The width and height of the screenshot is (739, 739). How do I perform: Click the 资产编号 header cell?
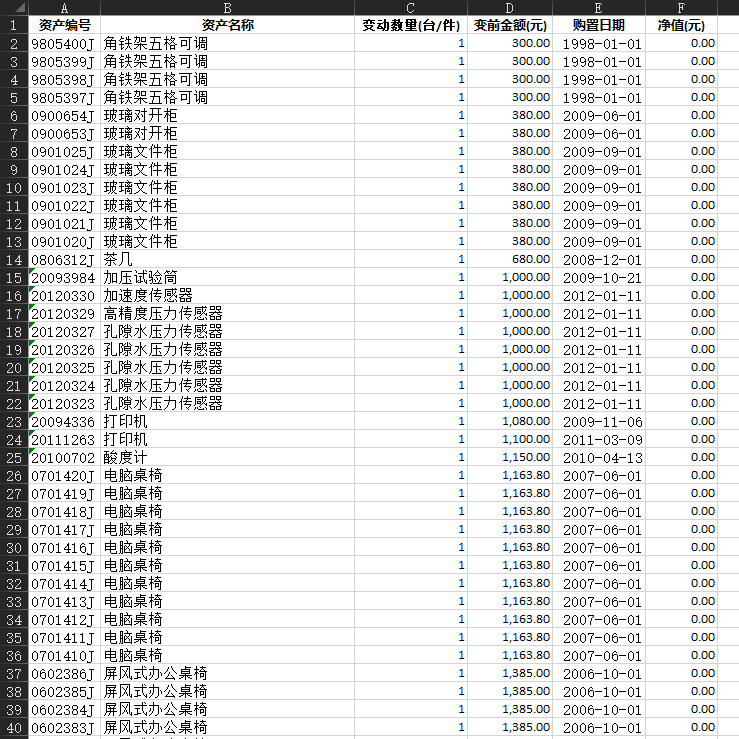tap(64, 25)
